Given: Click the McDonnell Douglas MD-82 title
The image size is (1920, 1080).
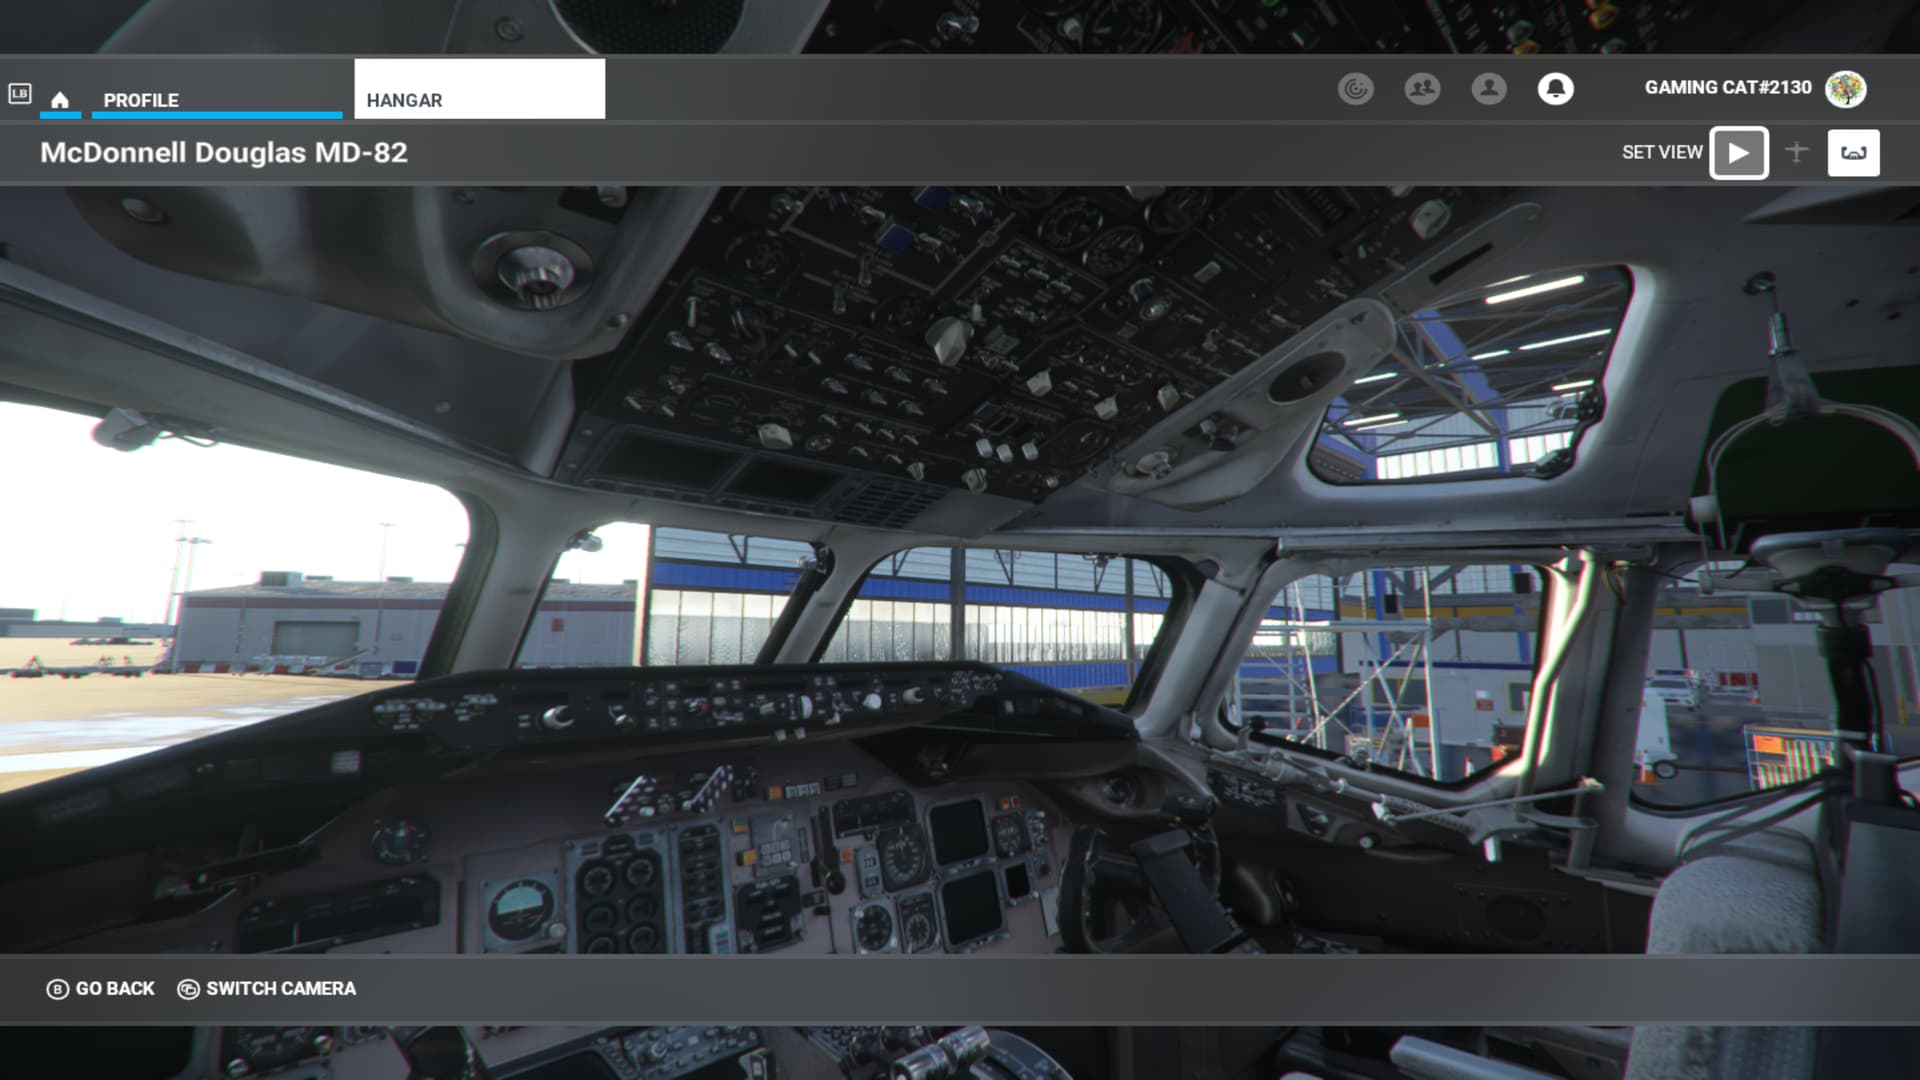Looking at the screenshot, I should pyautogui.click(x=224, y=153).
